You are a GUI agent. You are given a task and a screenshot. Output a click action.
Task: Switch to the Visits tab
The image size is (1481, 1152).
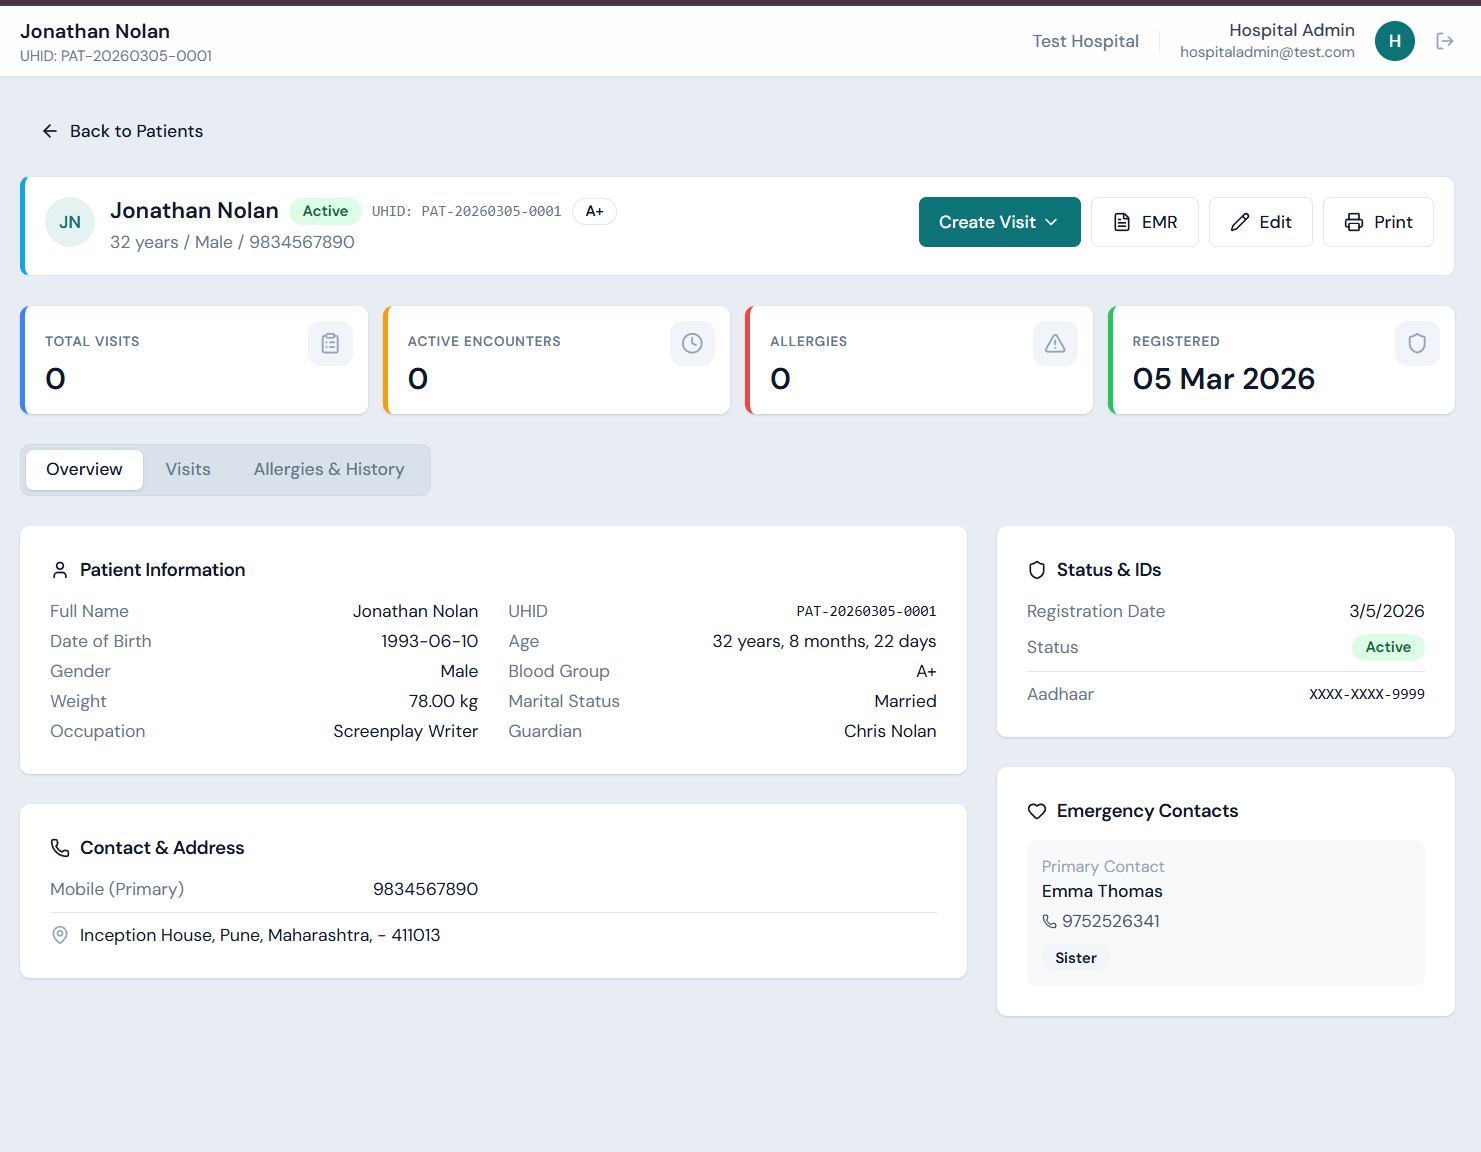[188, 469]
